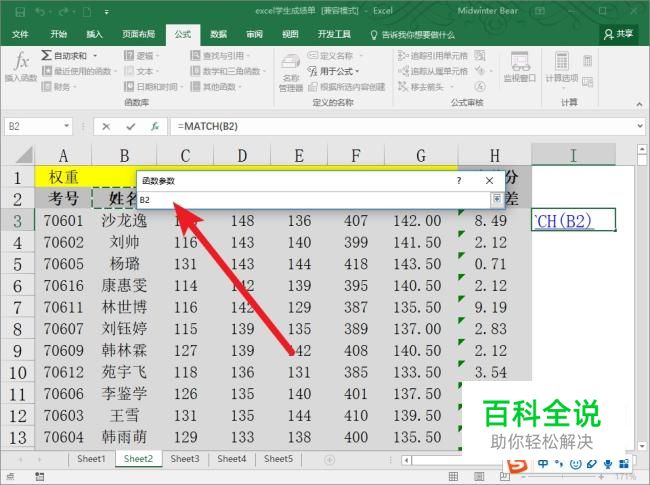Switch to the Sheet3 tab
The width and height of the screenshot is (650, 485).
(x=185, y=459)
